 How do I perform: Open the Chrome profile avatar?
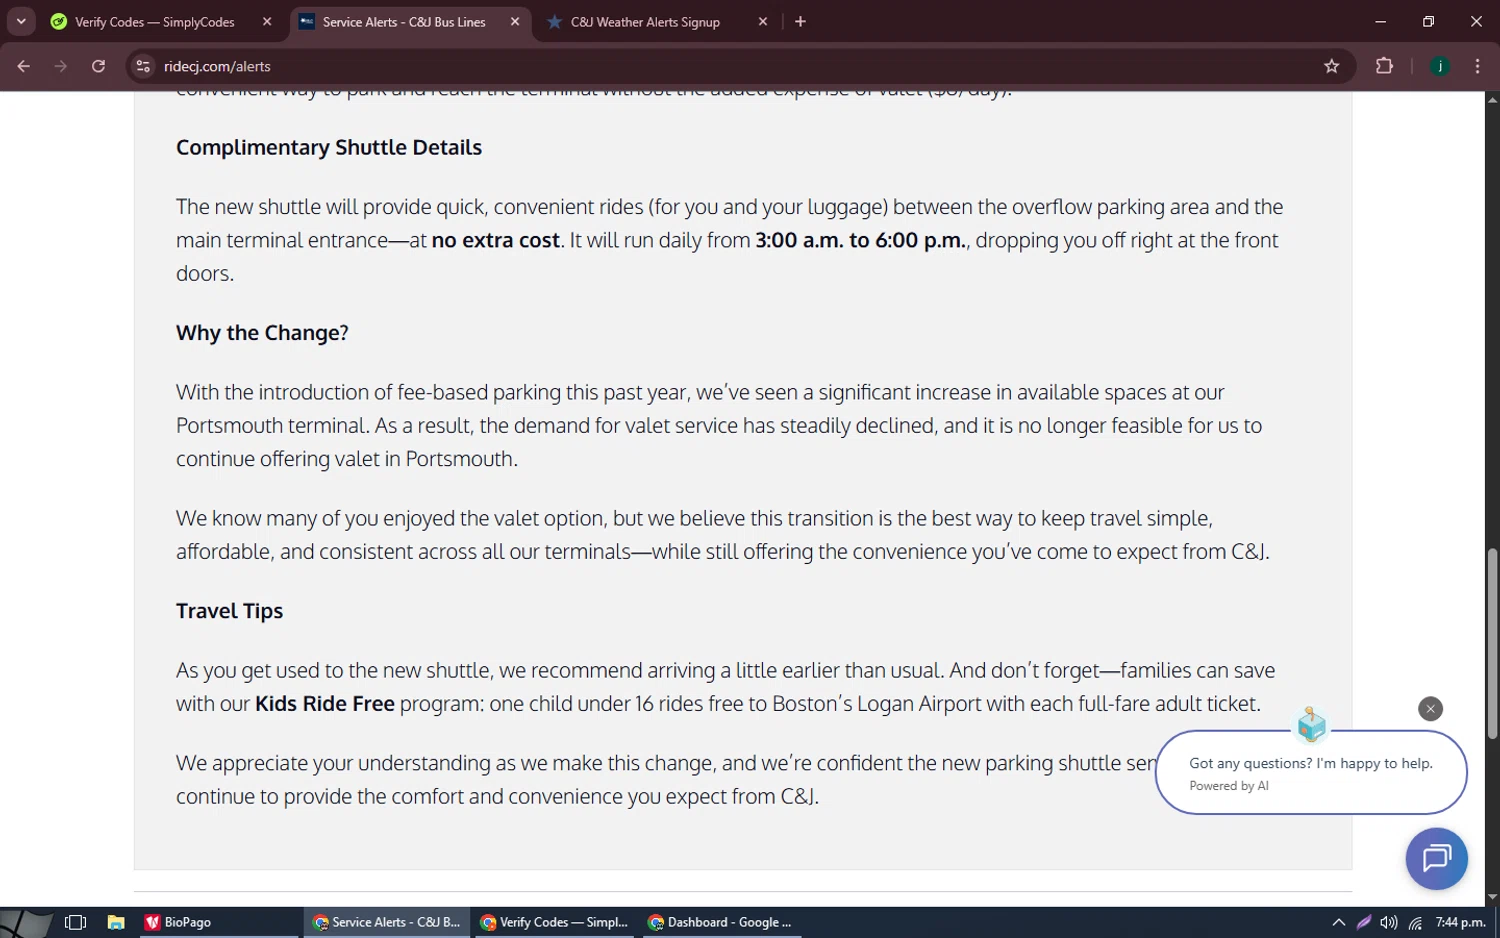1440,66
